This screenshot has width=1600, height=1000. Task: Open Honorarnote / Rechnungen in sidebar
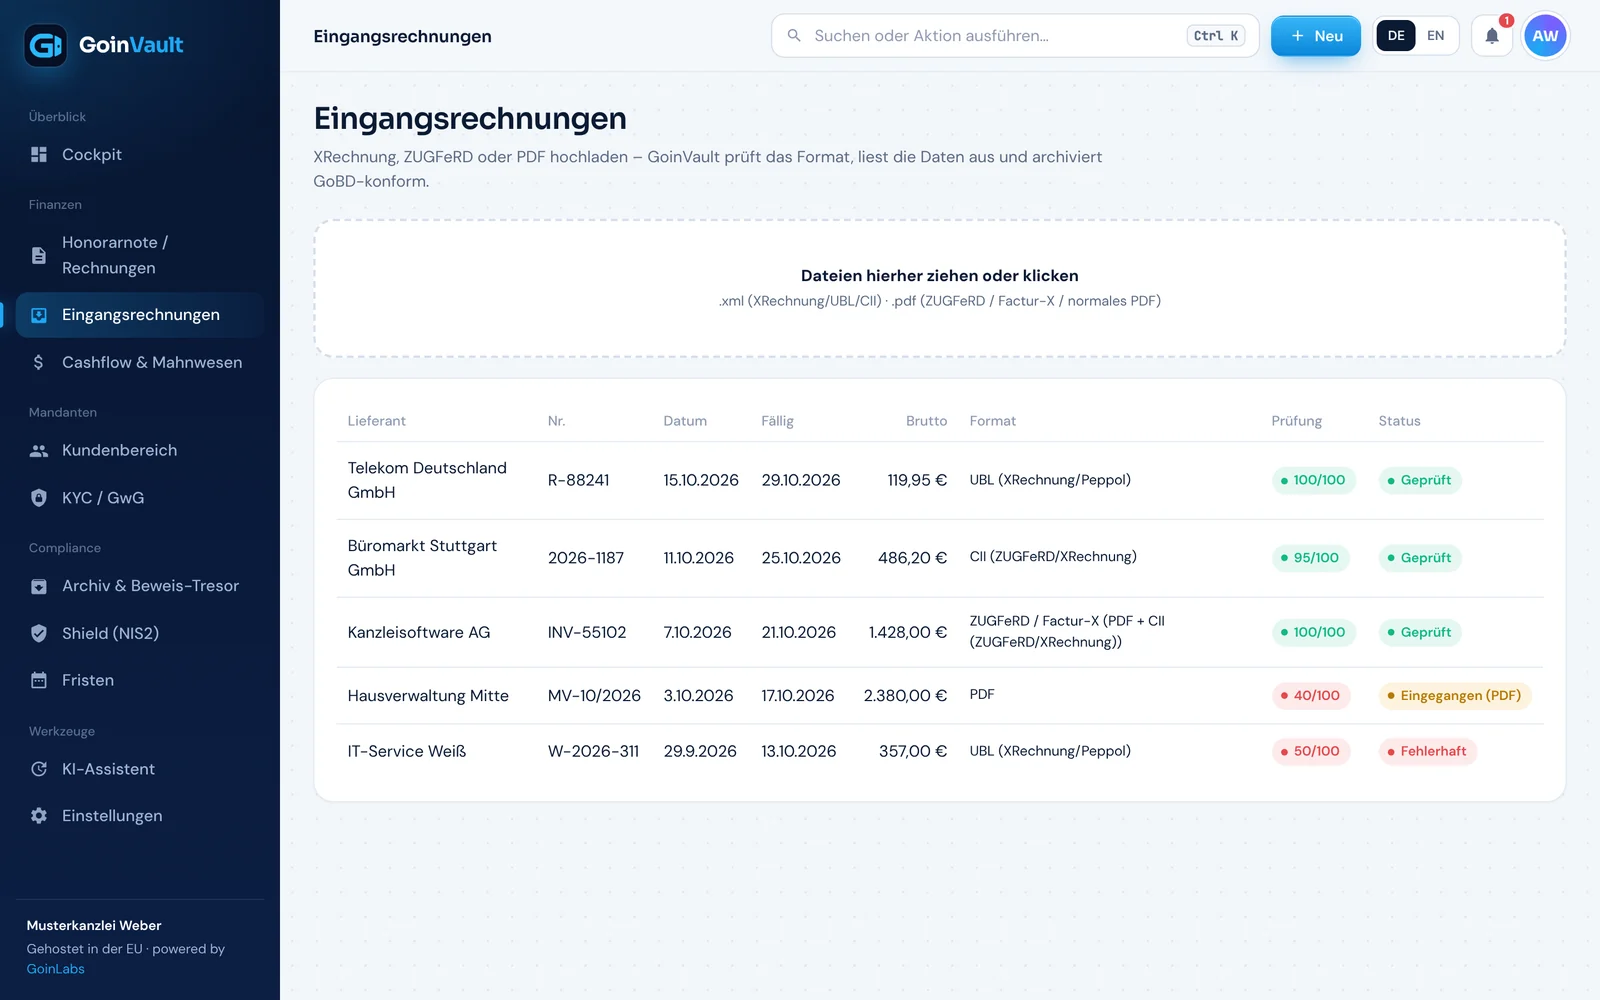click(x=140, y=255)
